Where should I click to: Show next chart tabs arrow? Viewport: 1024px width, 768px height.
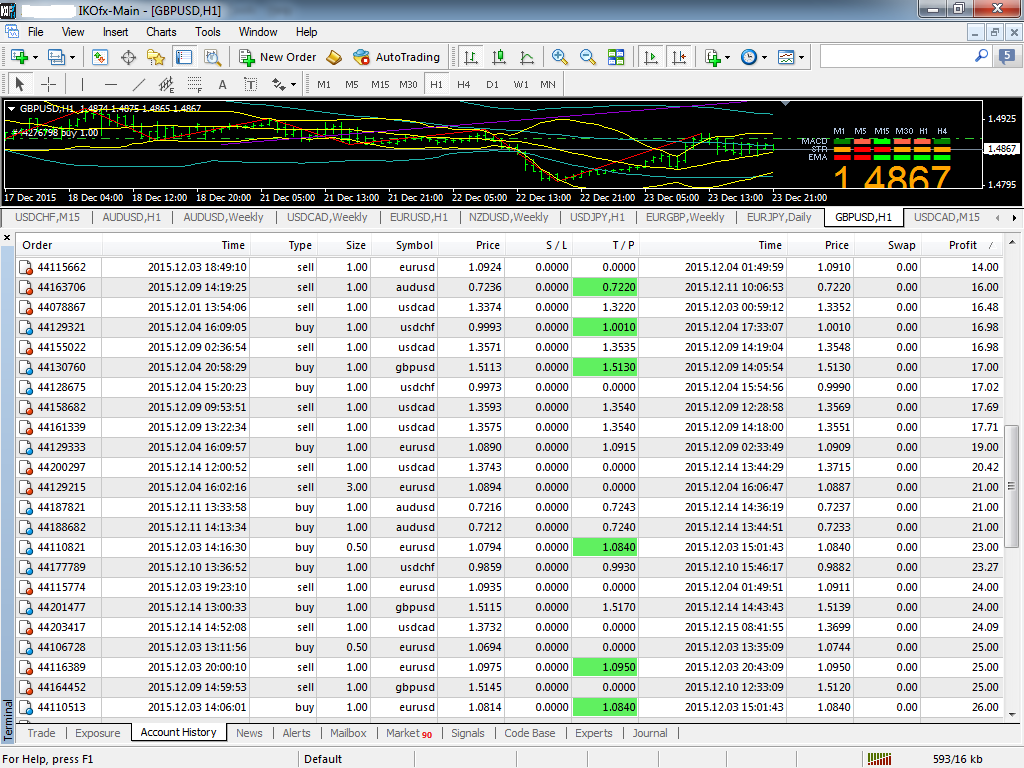pos(1014,217)
